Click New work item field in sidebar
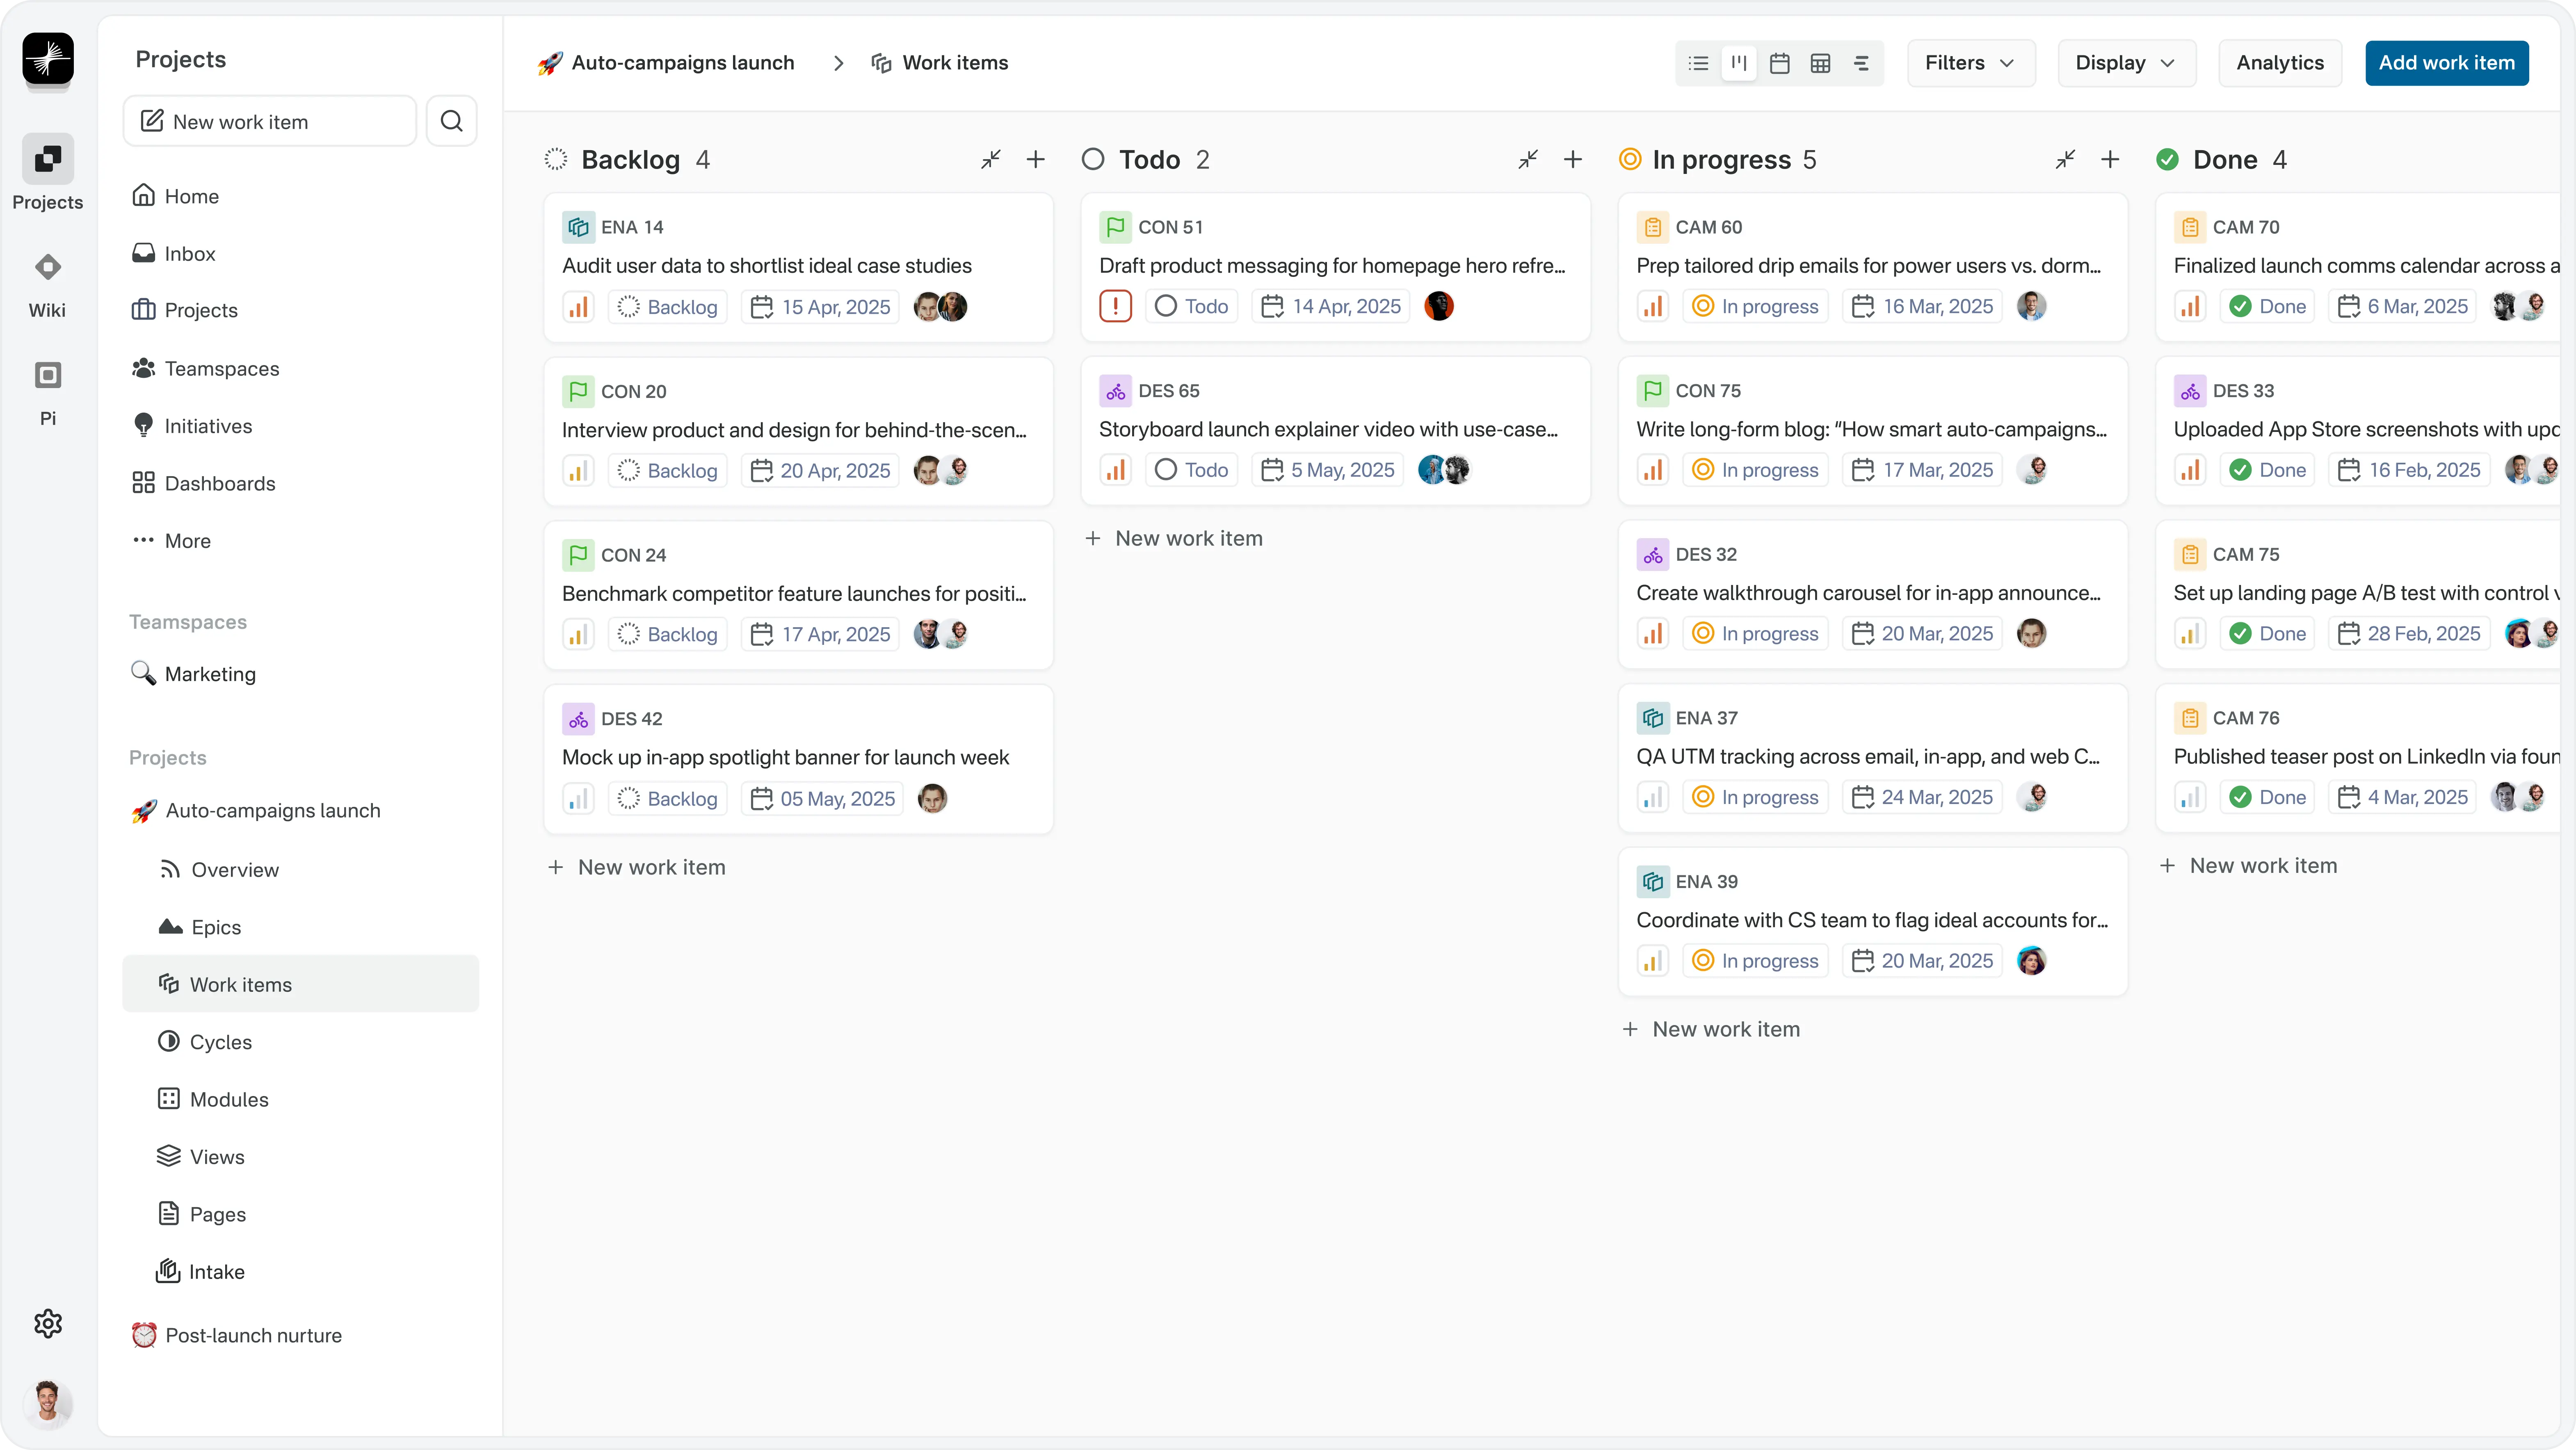The width and height of the screenshot is (2576, 1450). tap(269, 121)
